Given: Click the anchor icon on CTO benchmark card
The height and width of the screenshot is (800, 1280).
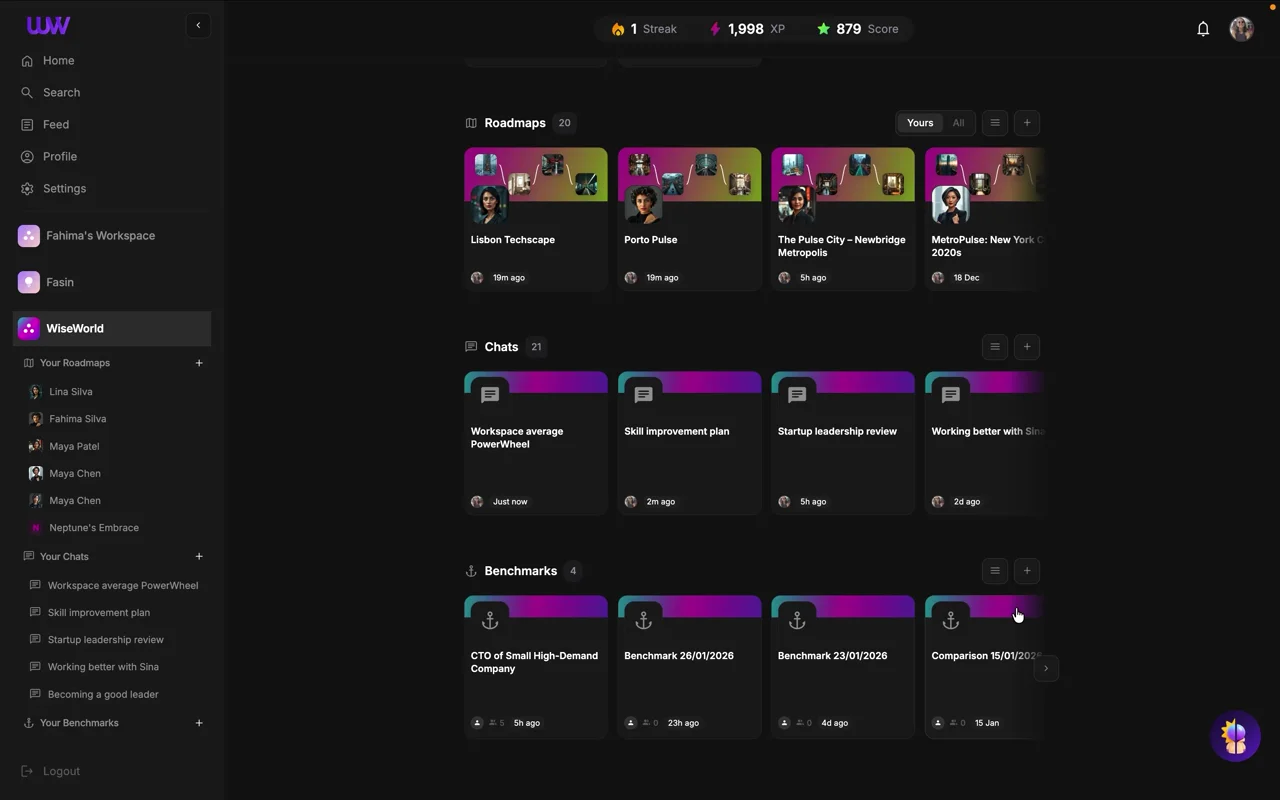Looking at the screenshot, I should click(490, 620).
